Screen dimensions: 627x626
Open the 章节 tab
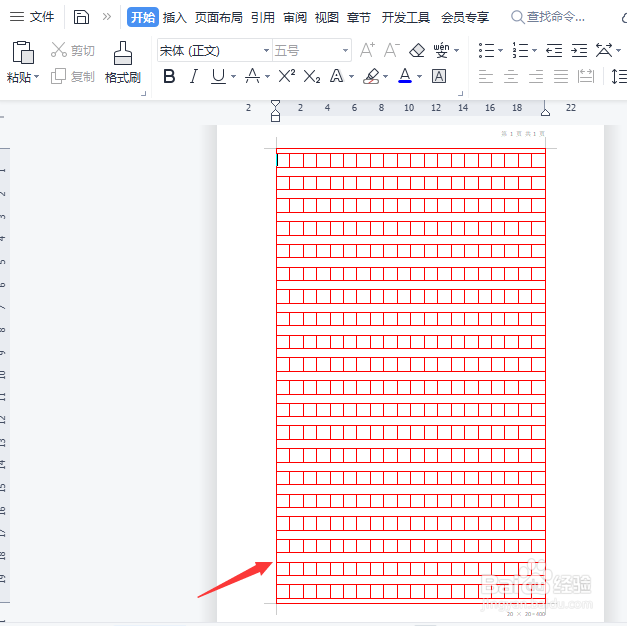pos(359,17)
